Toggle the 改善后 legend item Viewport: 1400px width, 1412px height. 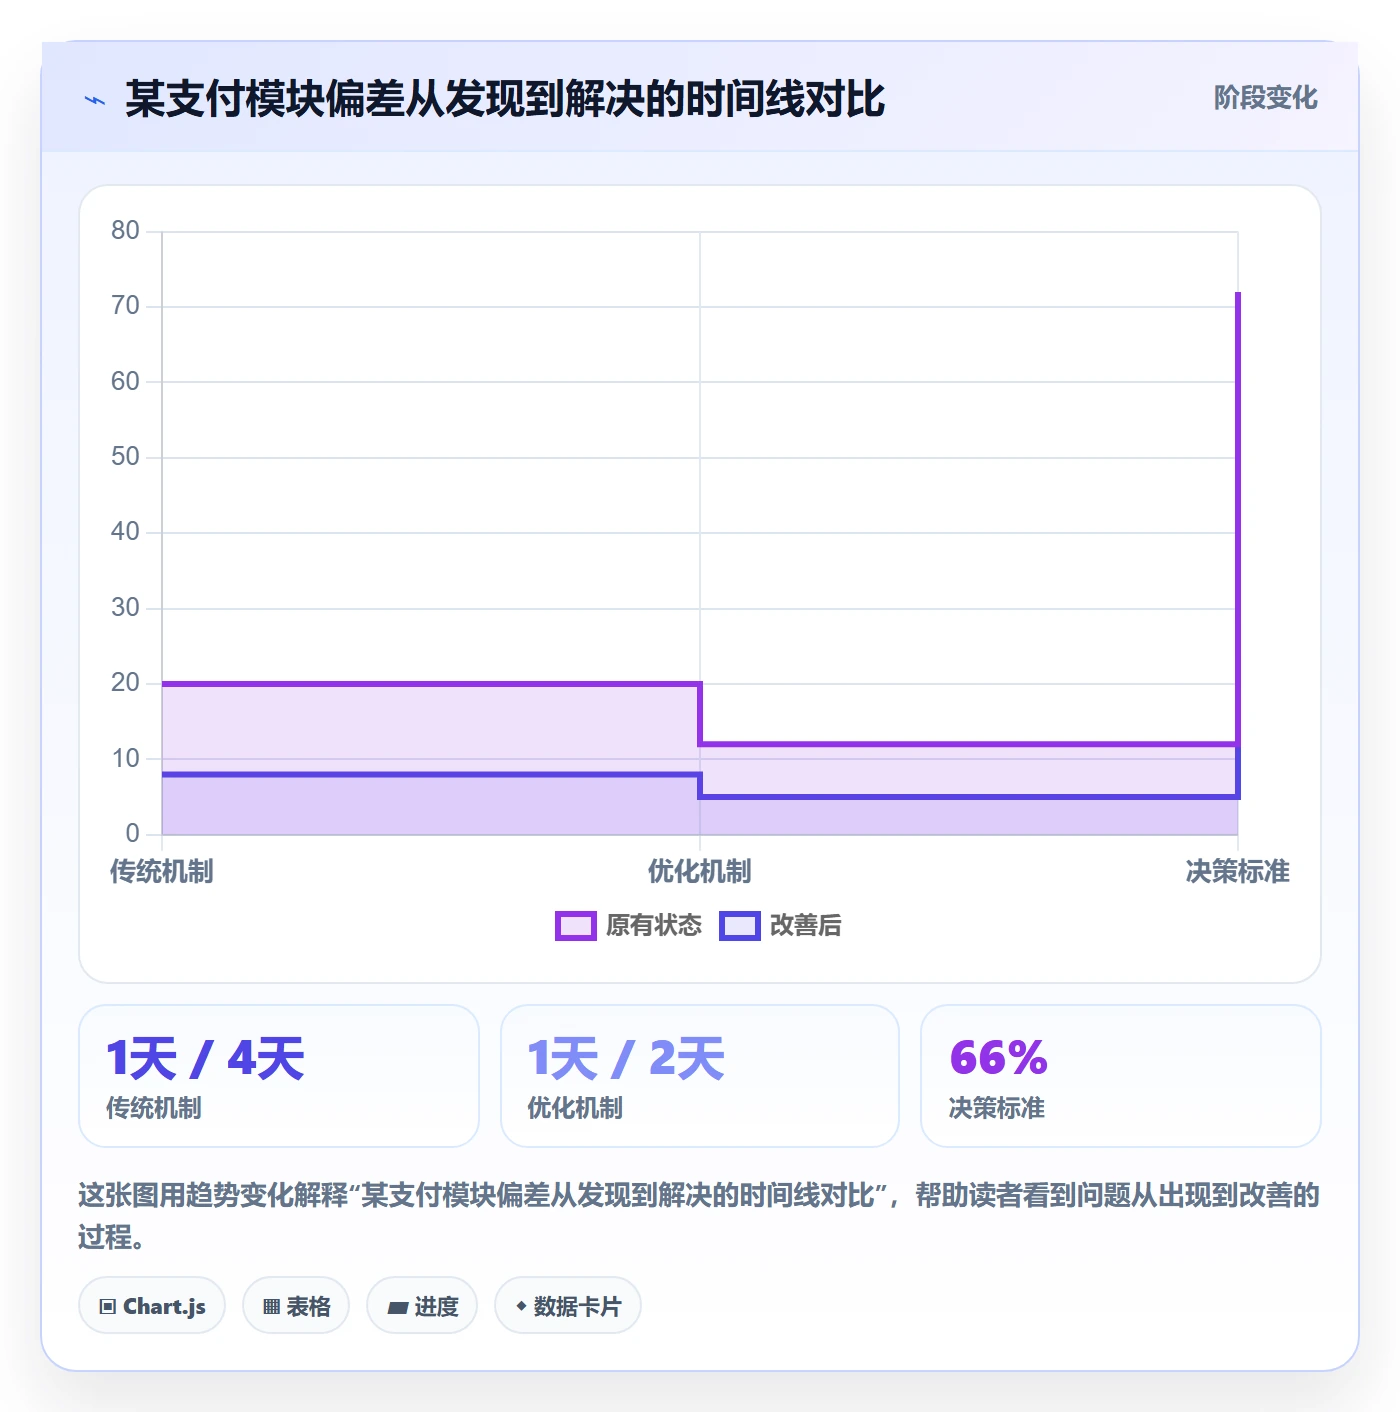click(780, 926)
